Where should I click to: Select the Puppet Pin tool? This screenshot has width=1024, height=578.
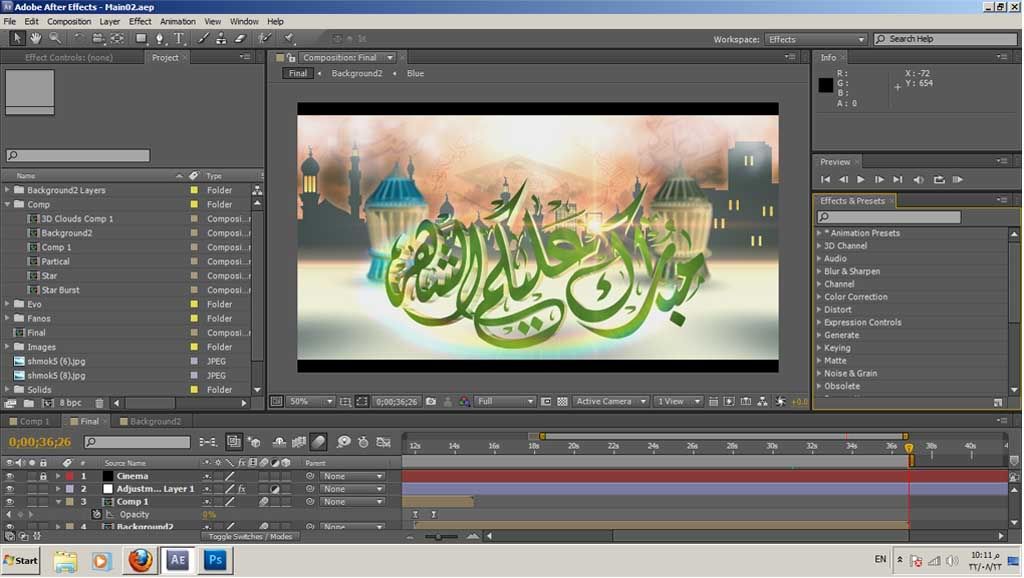pos(289,39)
